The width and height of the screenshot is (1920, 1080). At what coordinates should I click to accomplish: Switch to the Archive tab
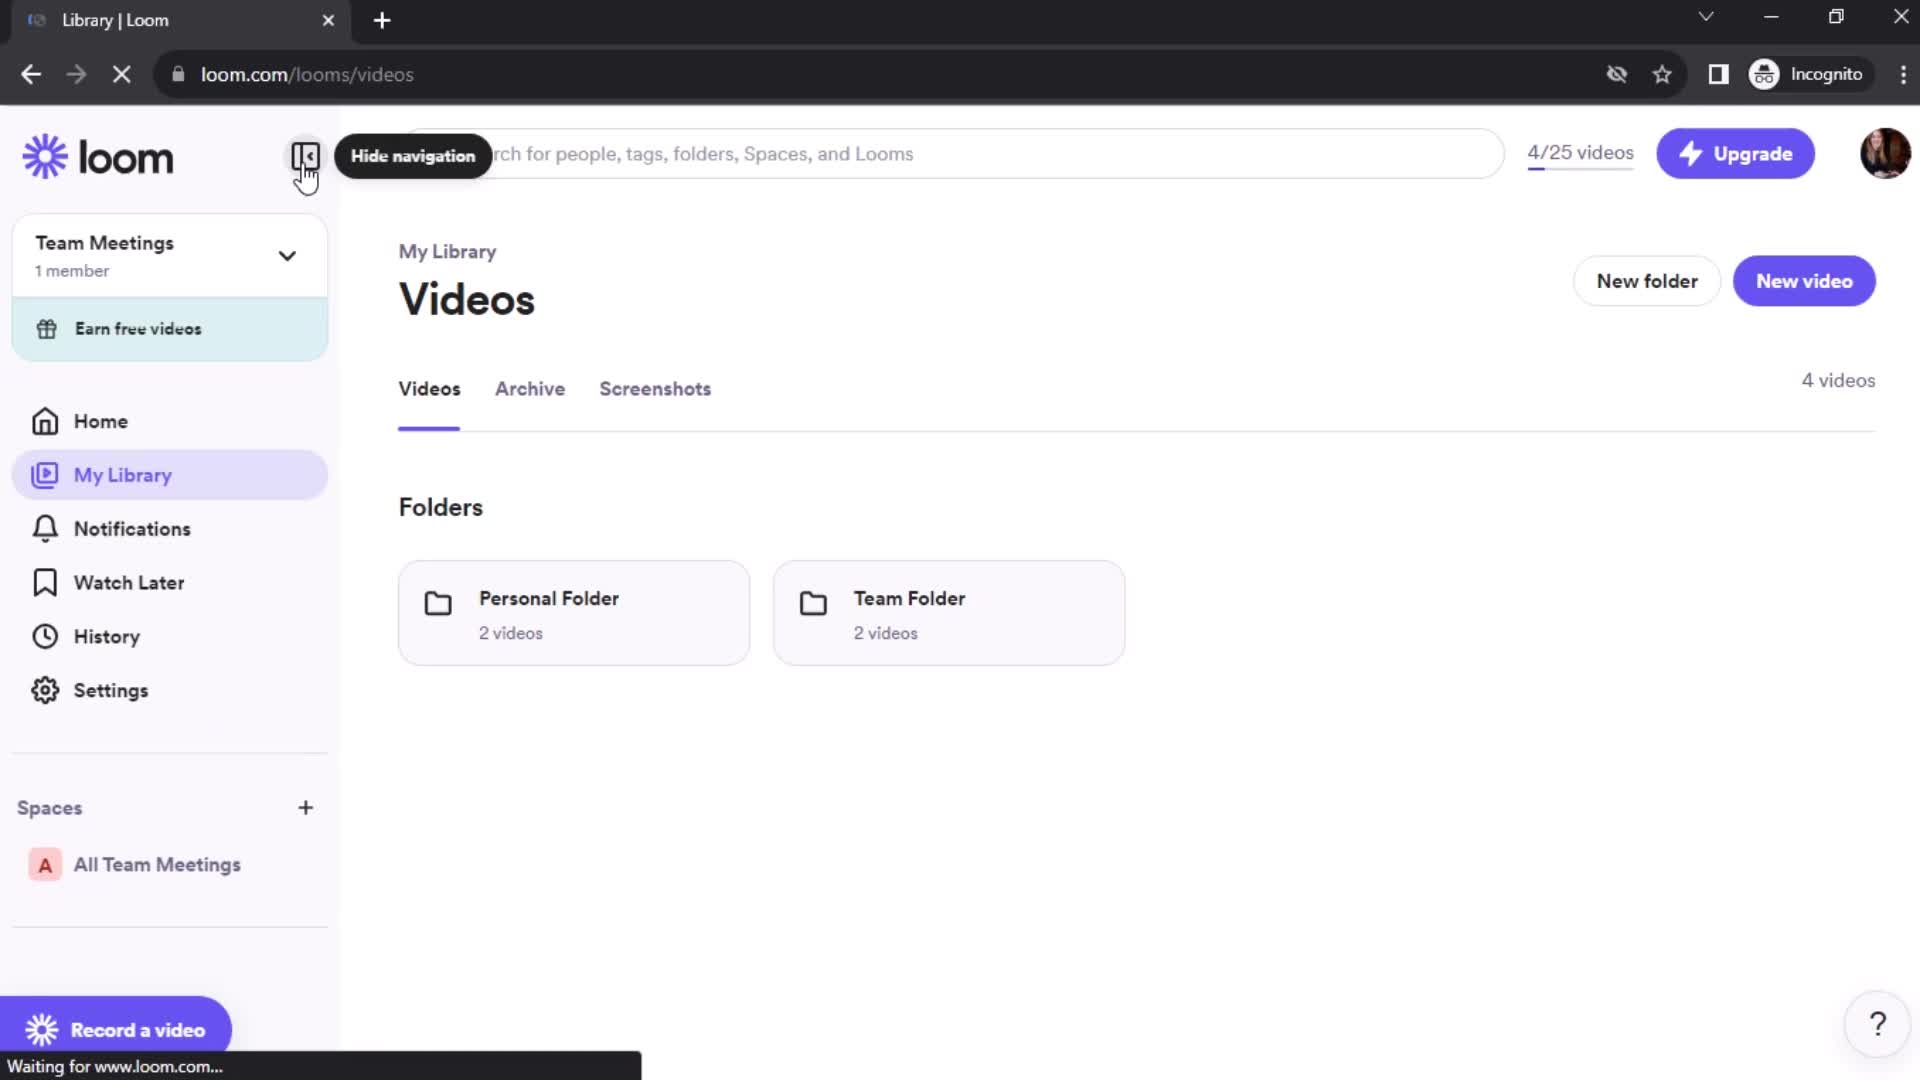point(529,389)
